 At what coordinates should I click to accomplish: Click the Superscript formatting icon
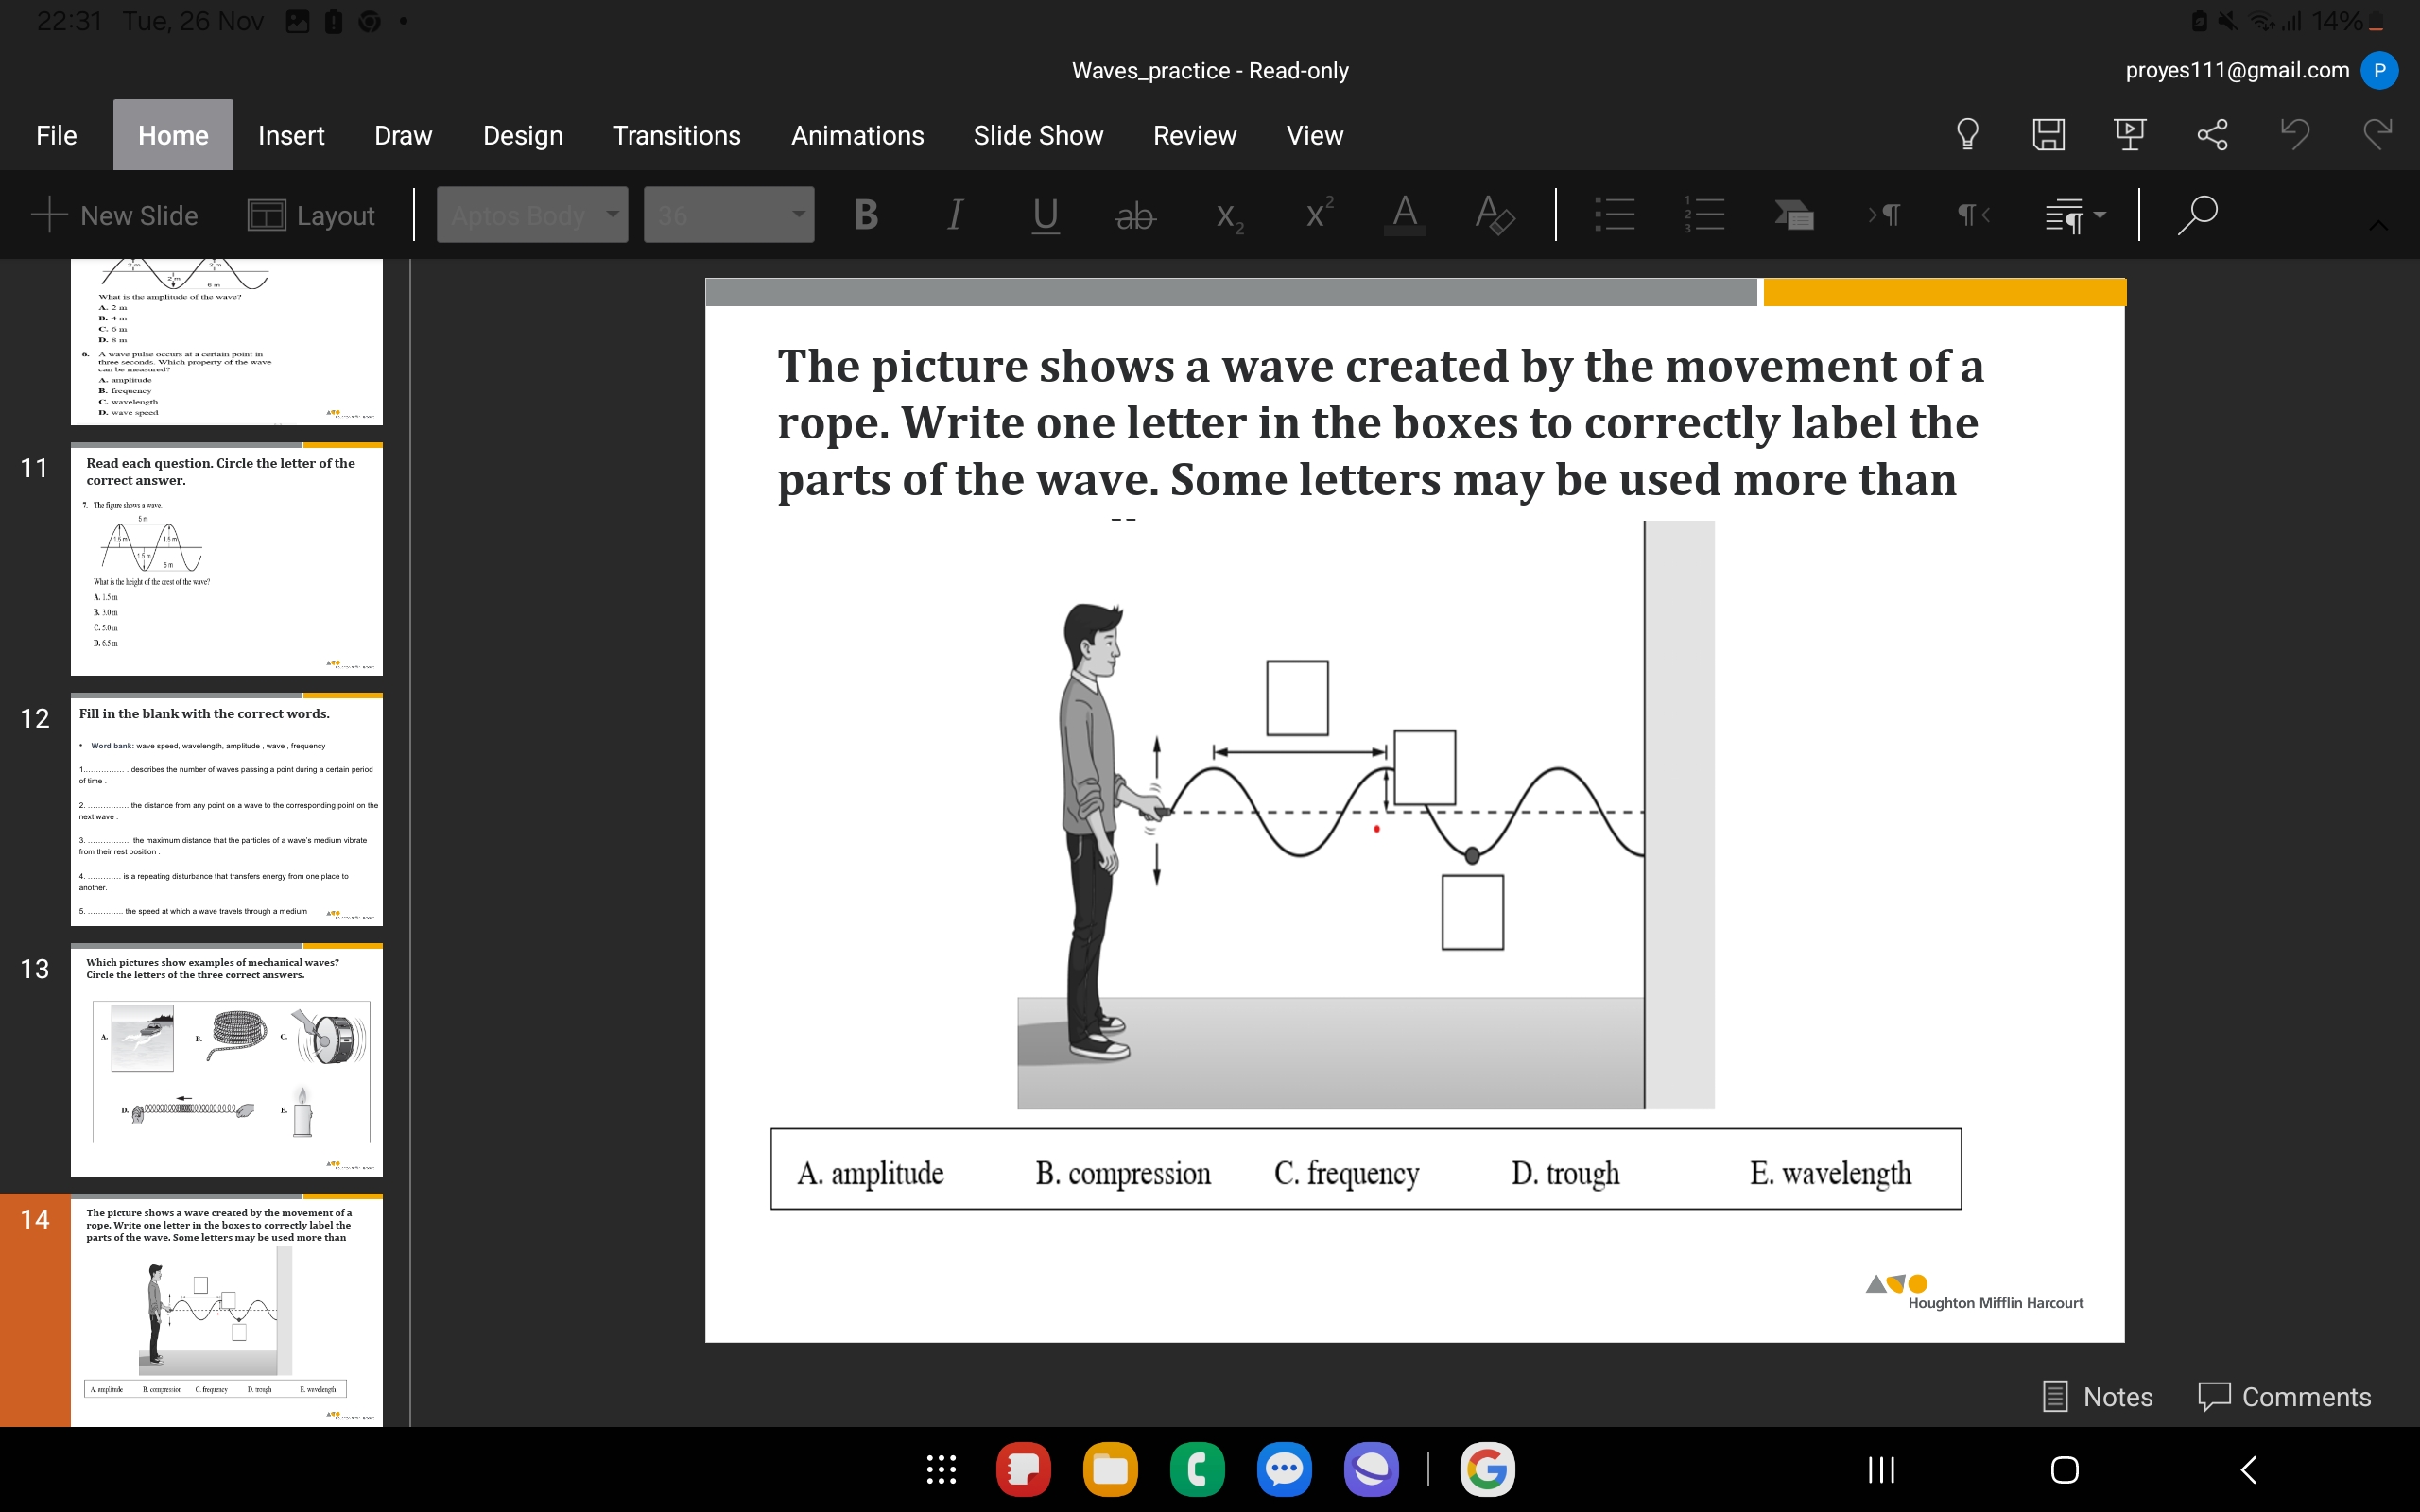coord(1319,213)
